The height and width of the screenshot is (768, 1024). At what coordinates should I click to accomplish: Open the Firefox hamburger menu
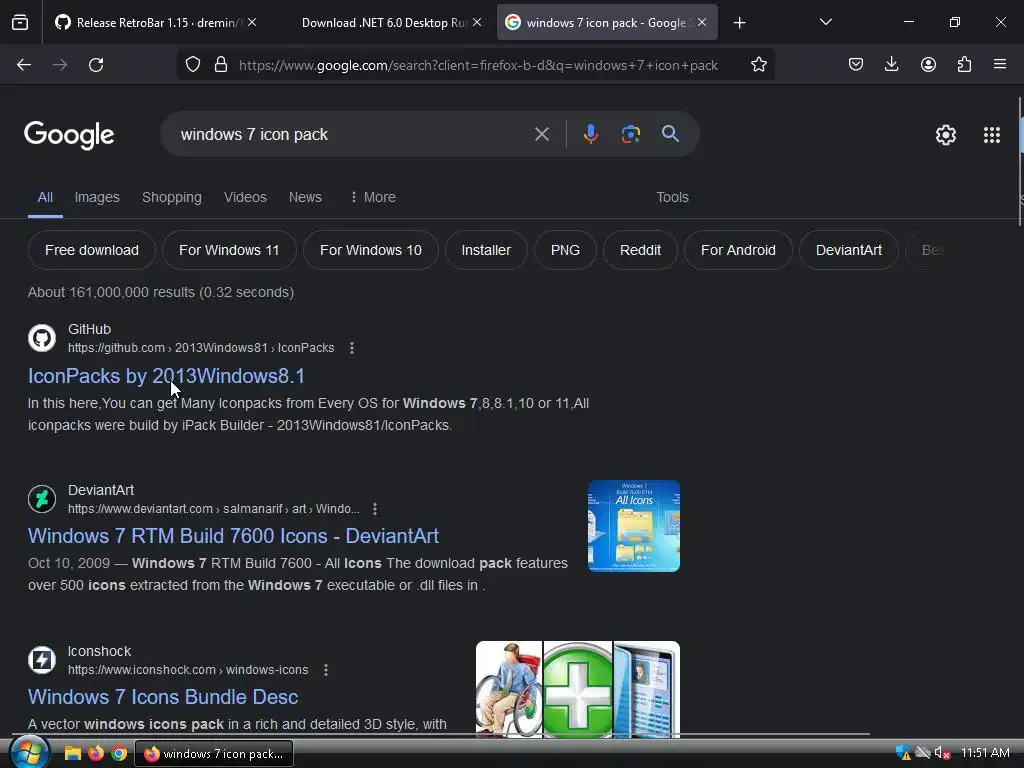pyautogui.click(x=1000, y=65)
